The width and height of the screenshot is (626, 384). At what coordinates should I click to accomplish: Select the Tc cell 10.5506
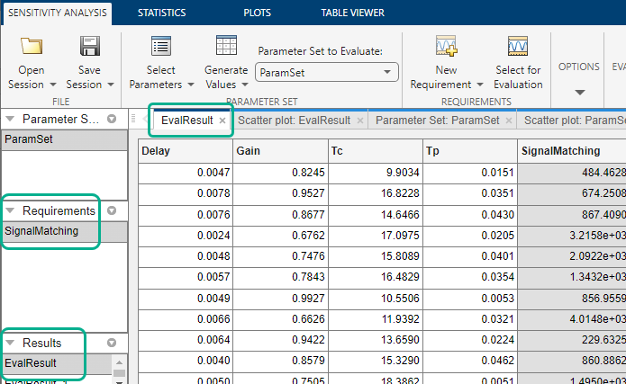[375, 298]
